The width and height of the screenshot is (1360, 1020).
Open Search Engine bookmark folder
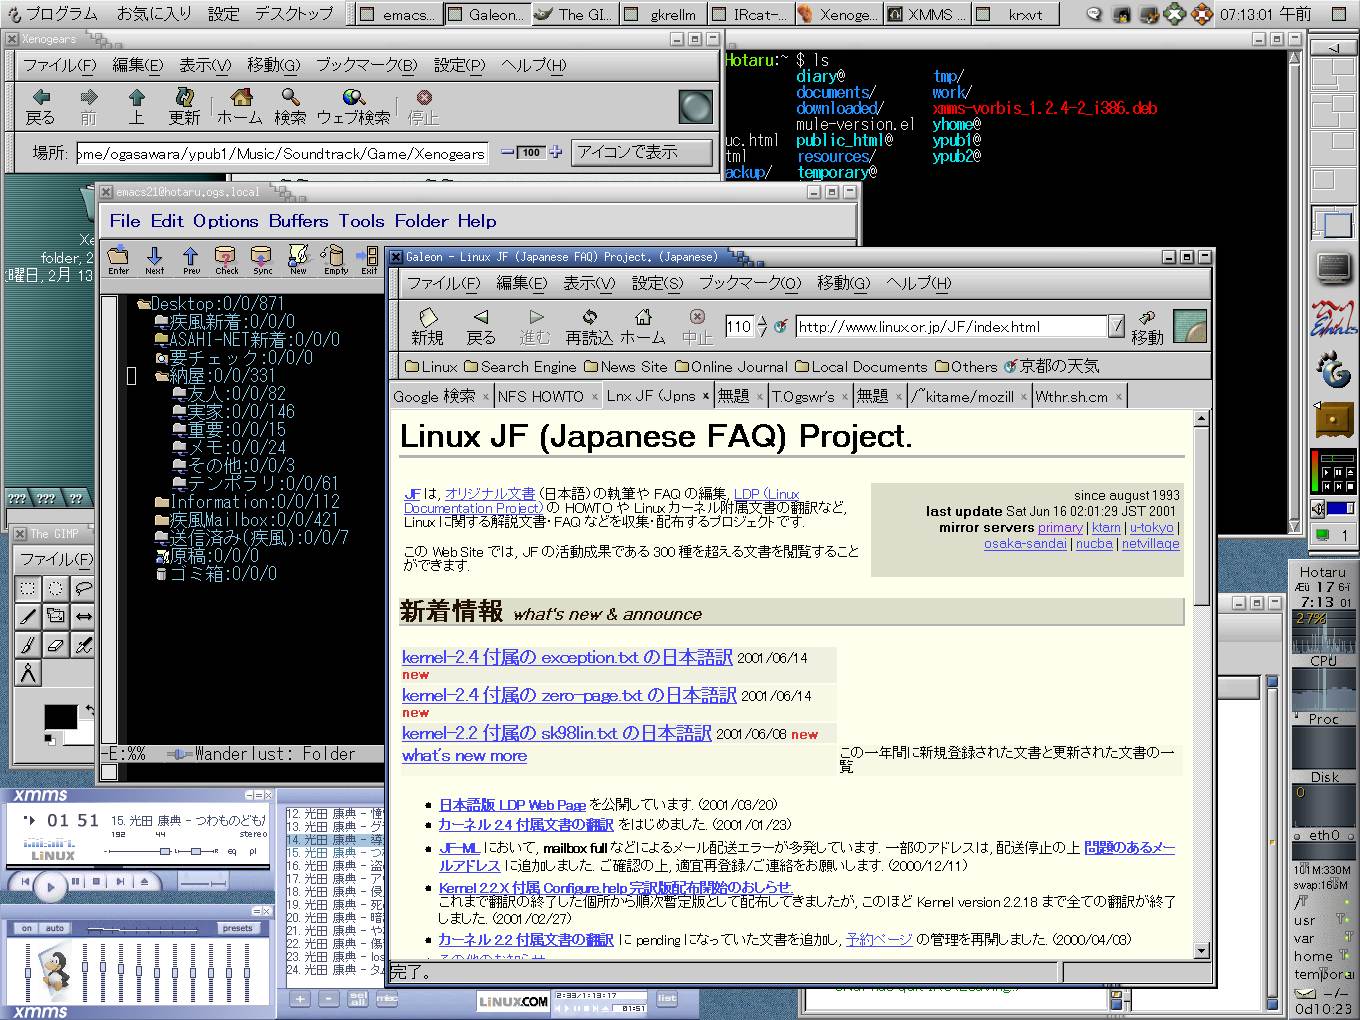tap(520, 367)
